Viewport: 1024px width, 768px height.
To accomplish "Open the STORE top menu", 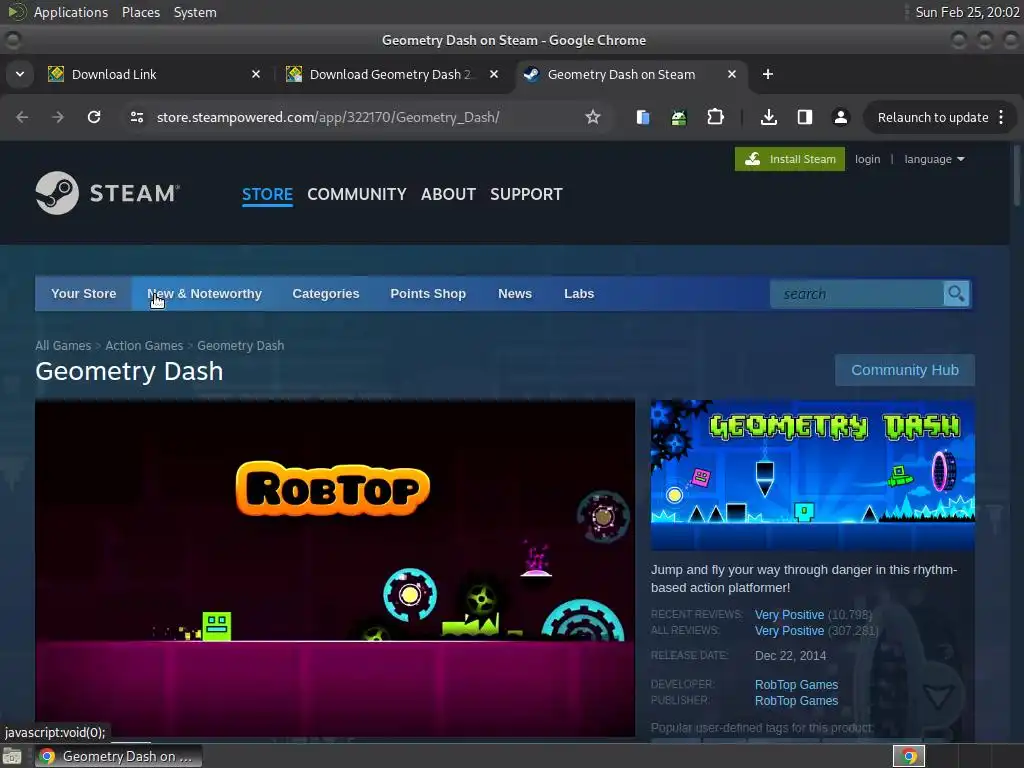I will pyautogui.click(x=267, y=194).
